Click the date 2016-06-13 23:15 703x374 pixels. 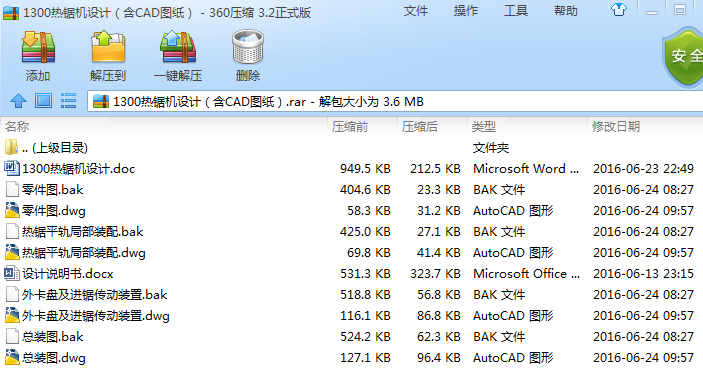(x=643, y=274)
